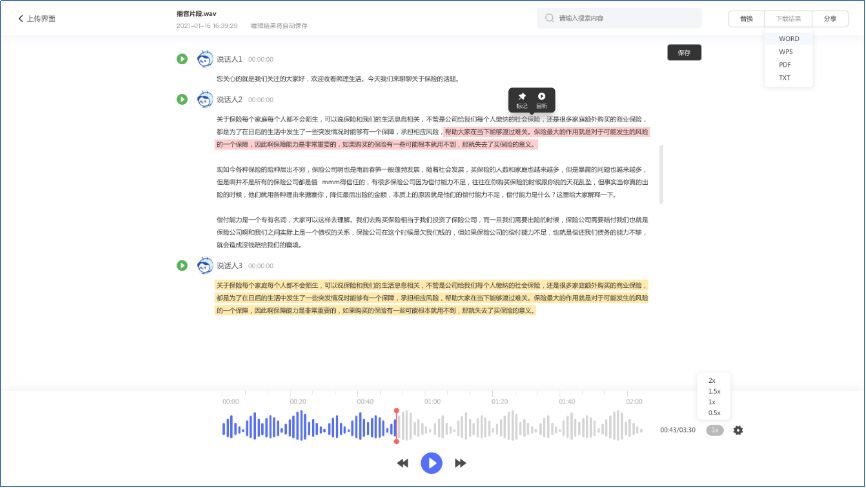
Task: Choose WORD from the download menu
Action: click(788, 39)
